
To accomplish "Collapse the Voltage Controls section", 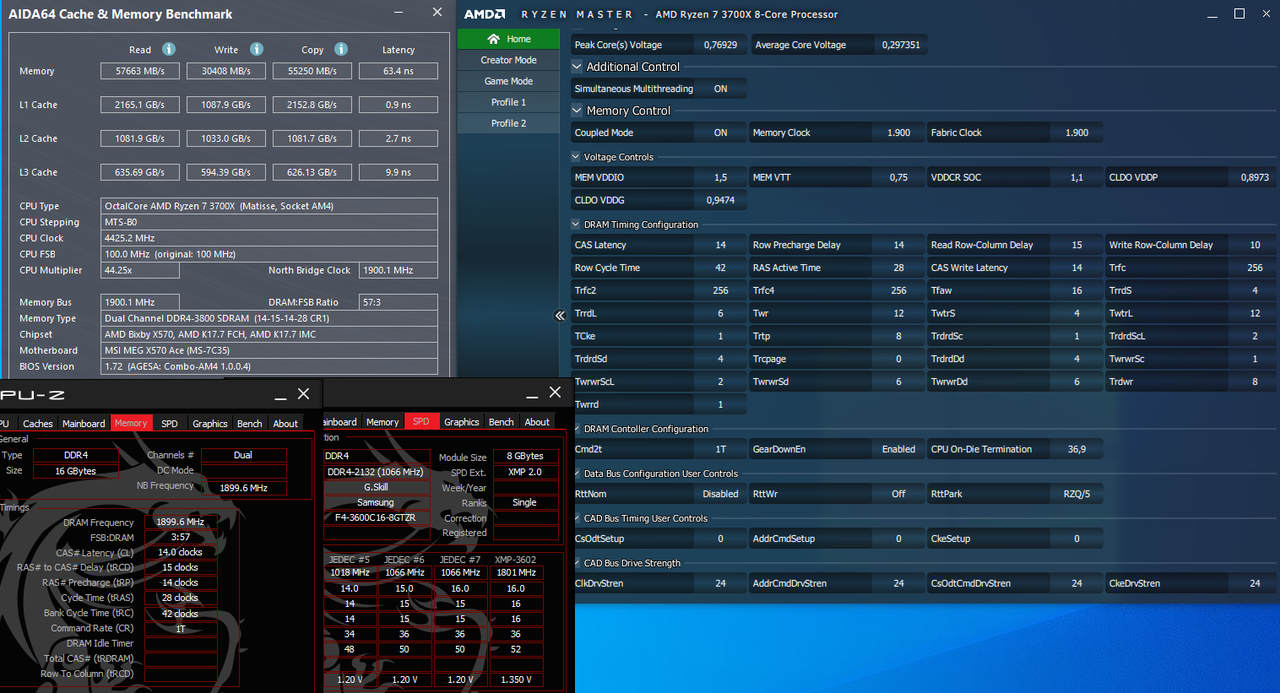I will point(576,157).
